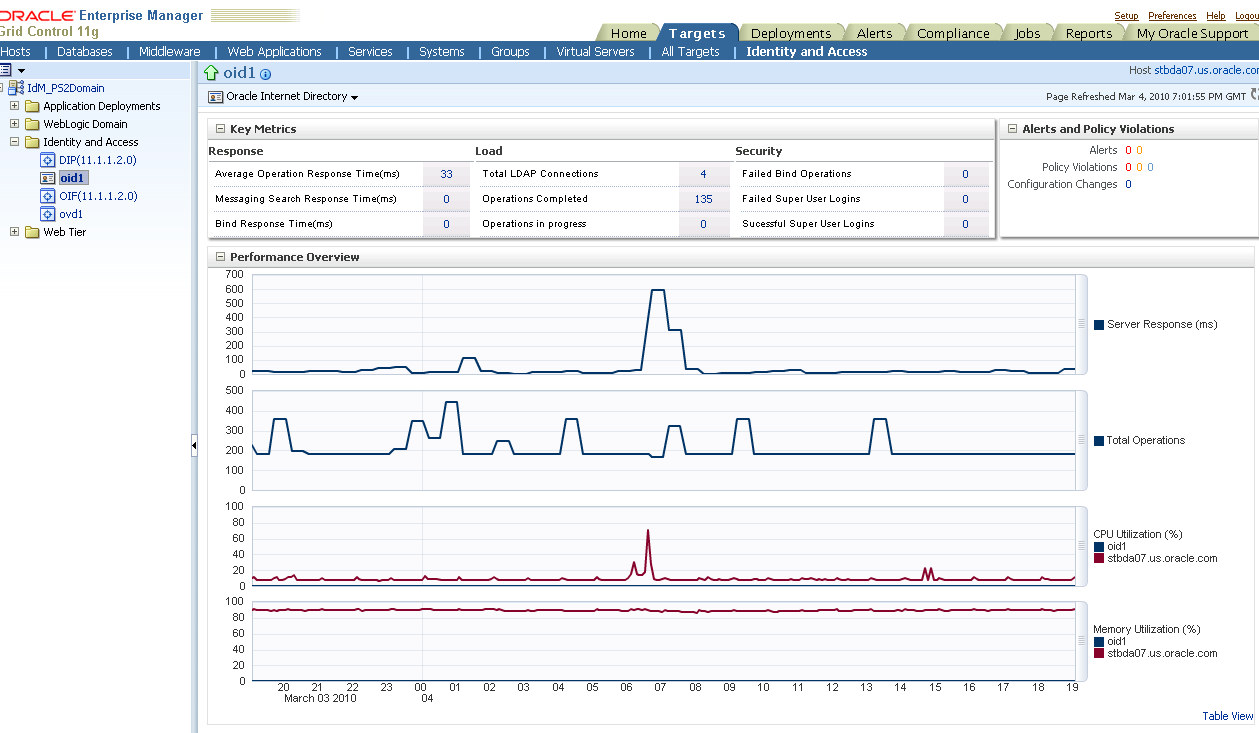Open the tree view options dropdown arrow
Screen dimensions: 1259x733
click(21, 71)
